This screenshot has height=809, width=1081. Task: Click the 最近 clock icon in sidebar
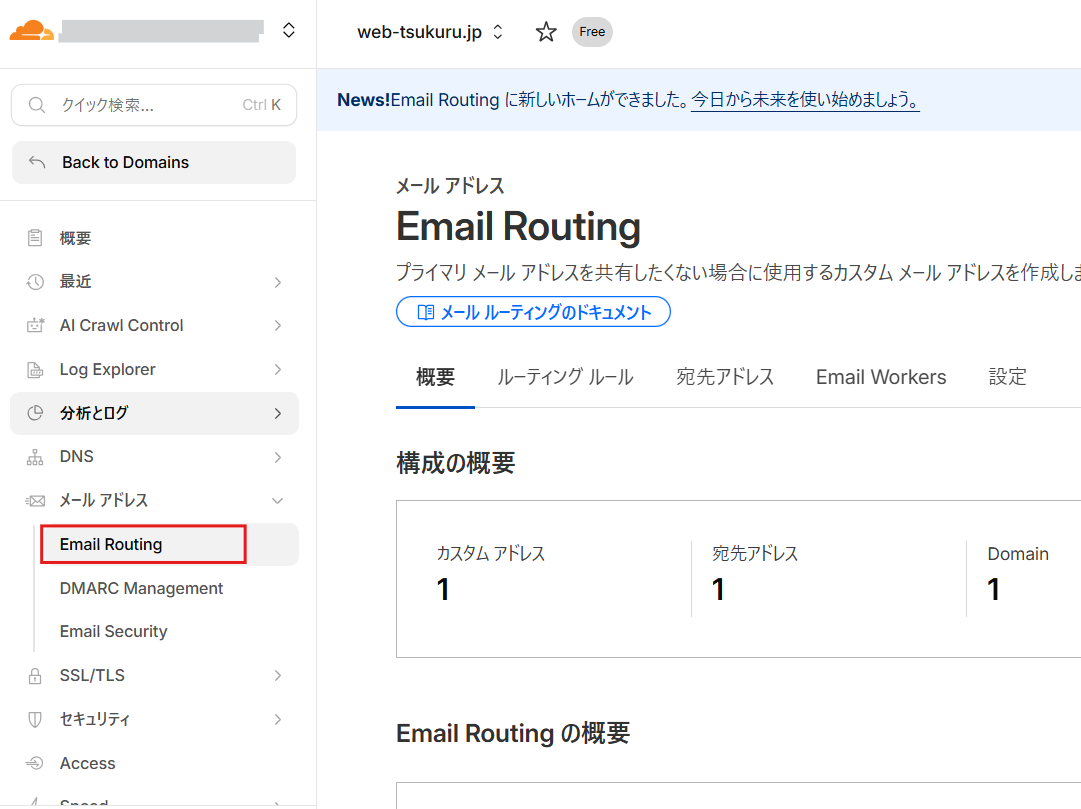pyautogui.click(x=35, y=282)
